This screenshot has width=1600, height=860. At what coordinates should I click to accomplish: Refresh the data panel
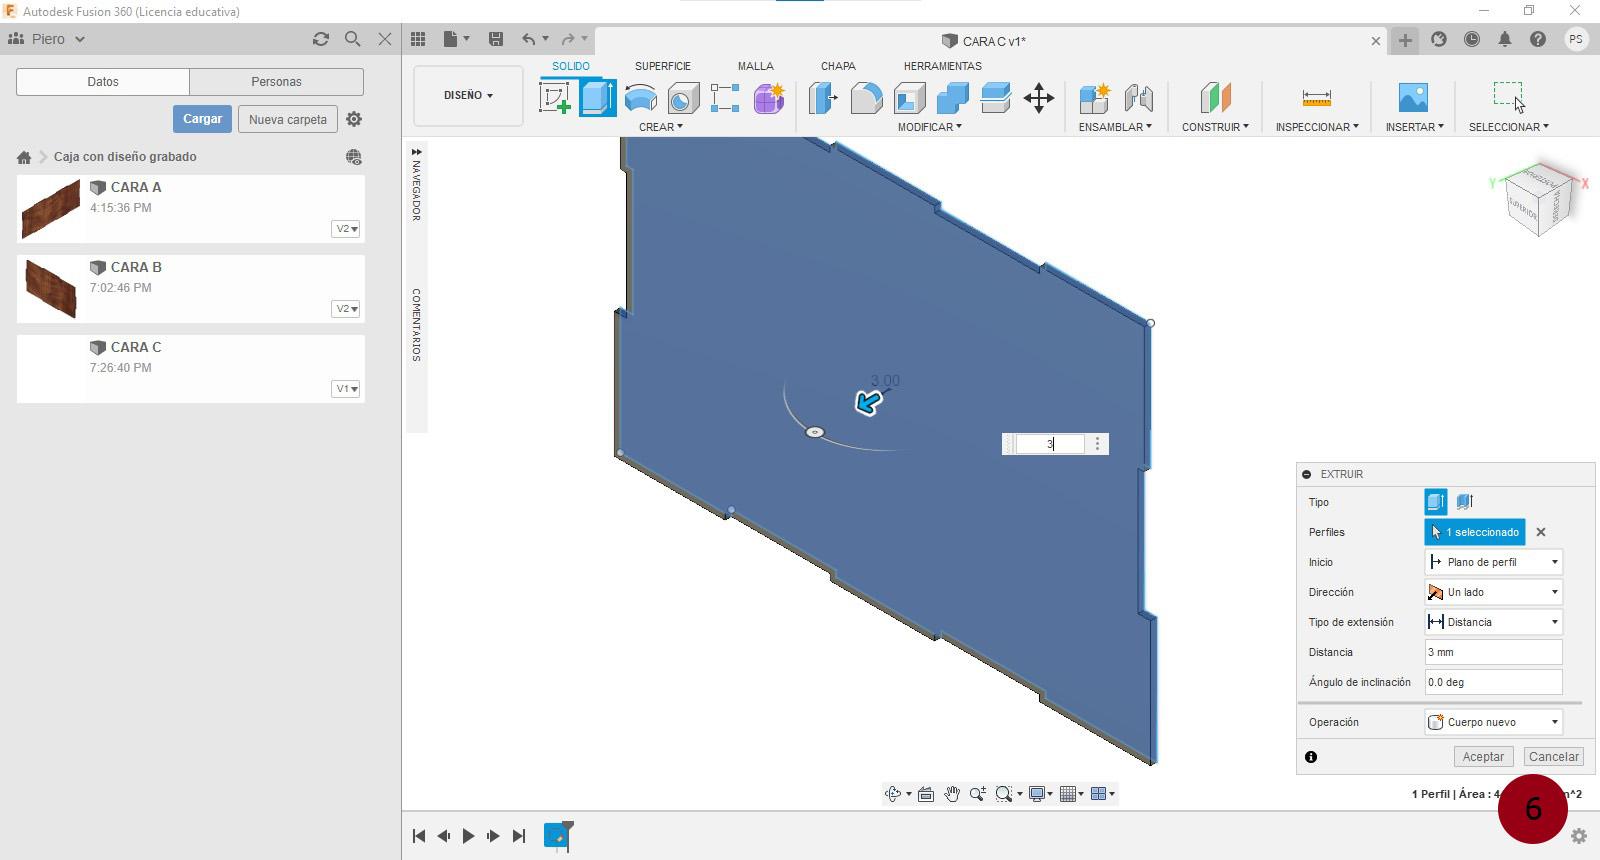pyautogui.click(x=320, y=39)
